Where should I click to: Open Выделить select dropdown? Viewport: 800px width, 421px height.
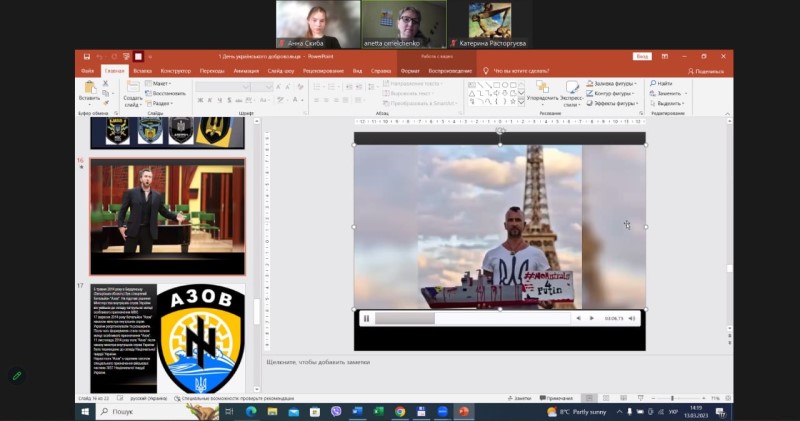pos(666,103)
